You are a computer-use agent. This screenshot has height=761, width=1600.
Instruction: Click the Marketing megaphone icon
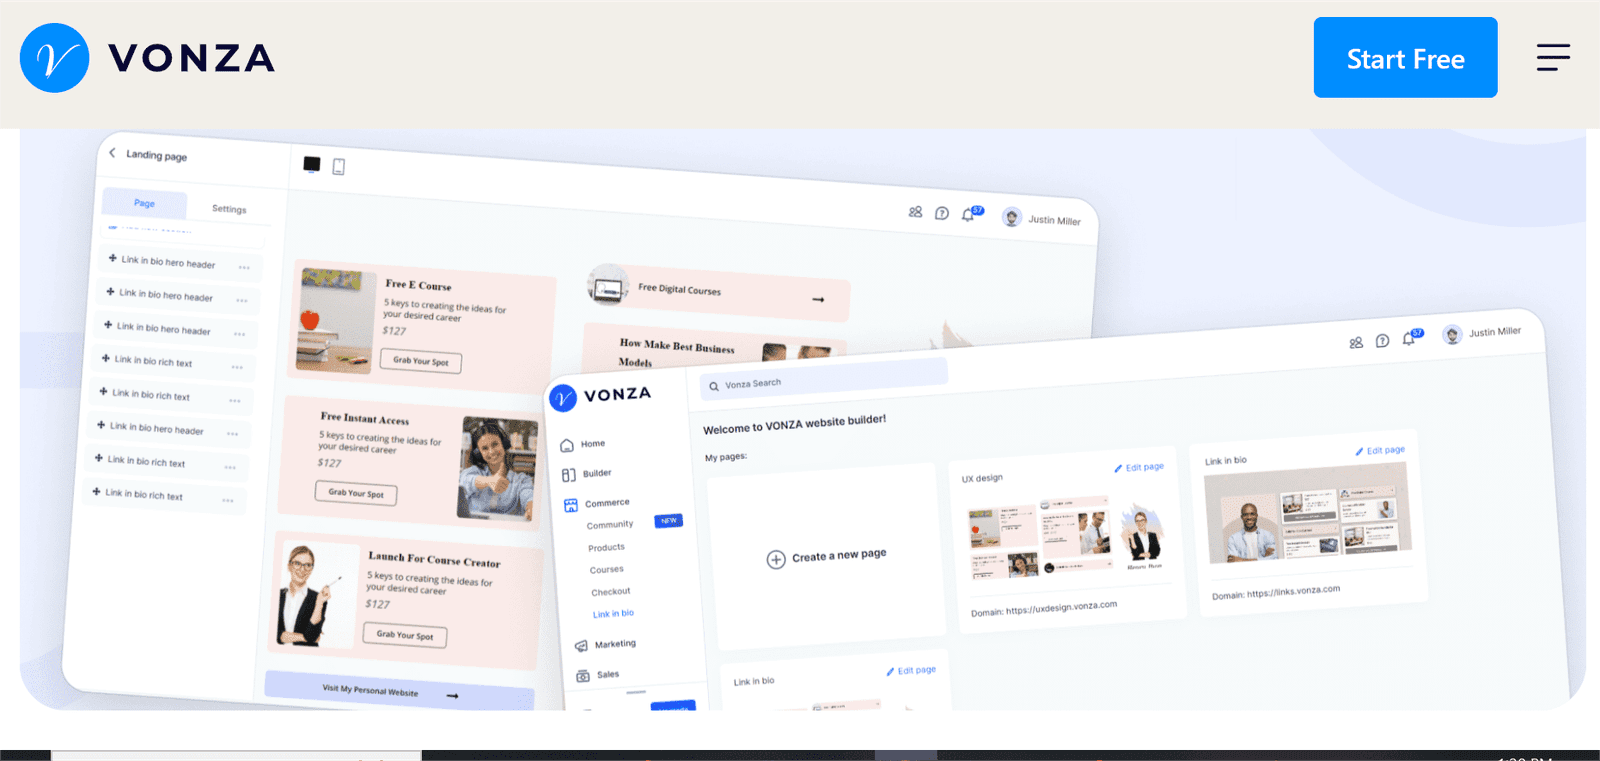click(x=581, y=646)
